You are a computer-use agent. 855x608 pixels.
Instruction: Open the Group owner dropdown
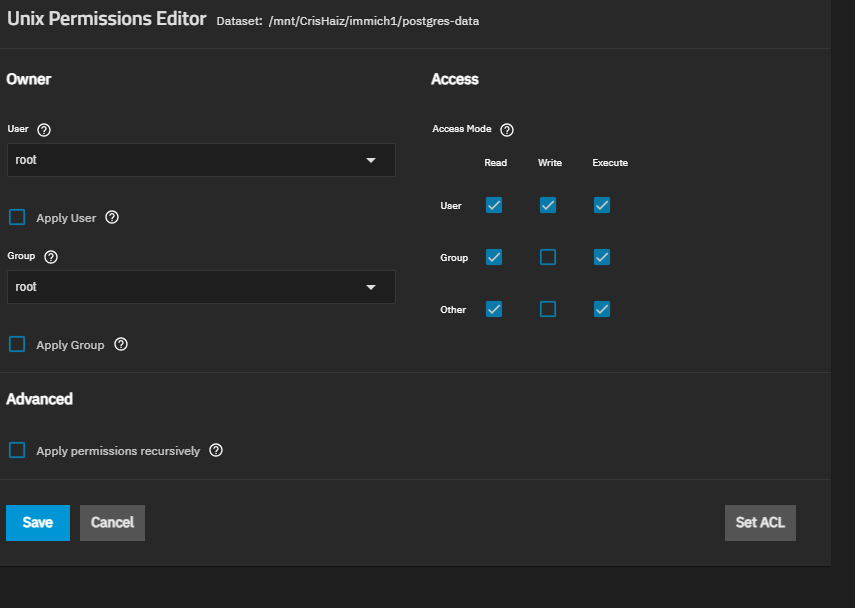pos(200,287)
